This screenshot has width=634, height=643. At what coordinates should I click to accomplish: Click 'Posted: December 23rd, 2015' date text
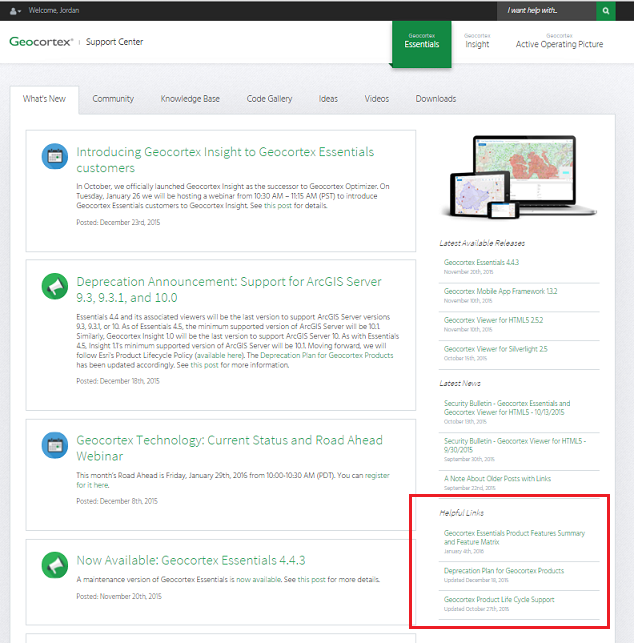coord(118,222)
